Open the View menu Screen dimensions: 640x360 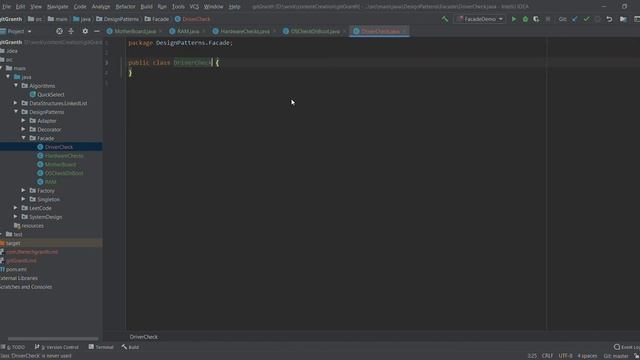(x=36, y=7)
